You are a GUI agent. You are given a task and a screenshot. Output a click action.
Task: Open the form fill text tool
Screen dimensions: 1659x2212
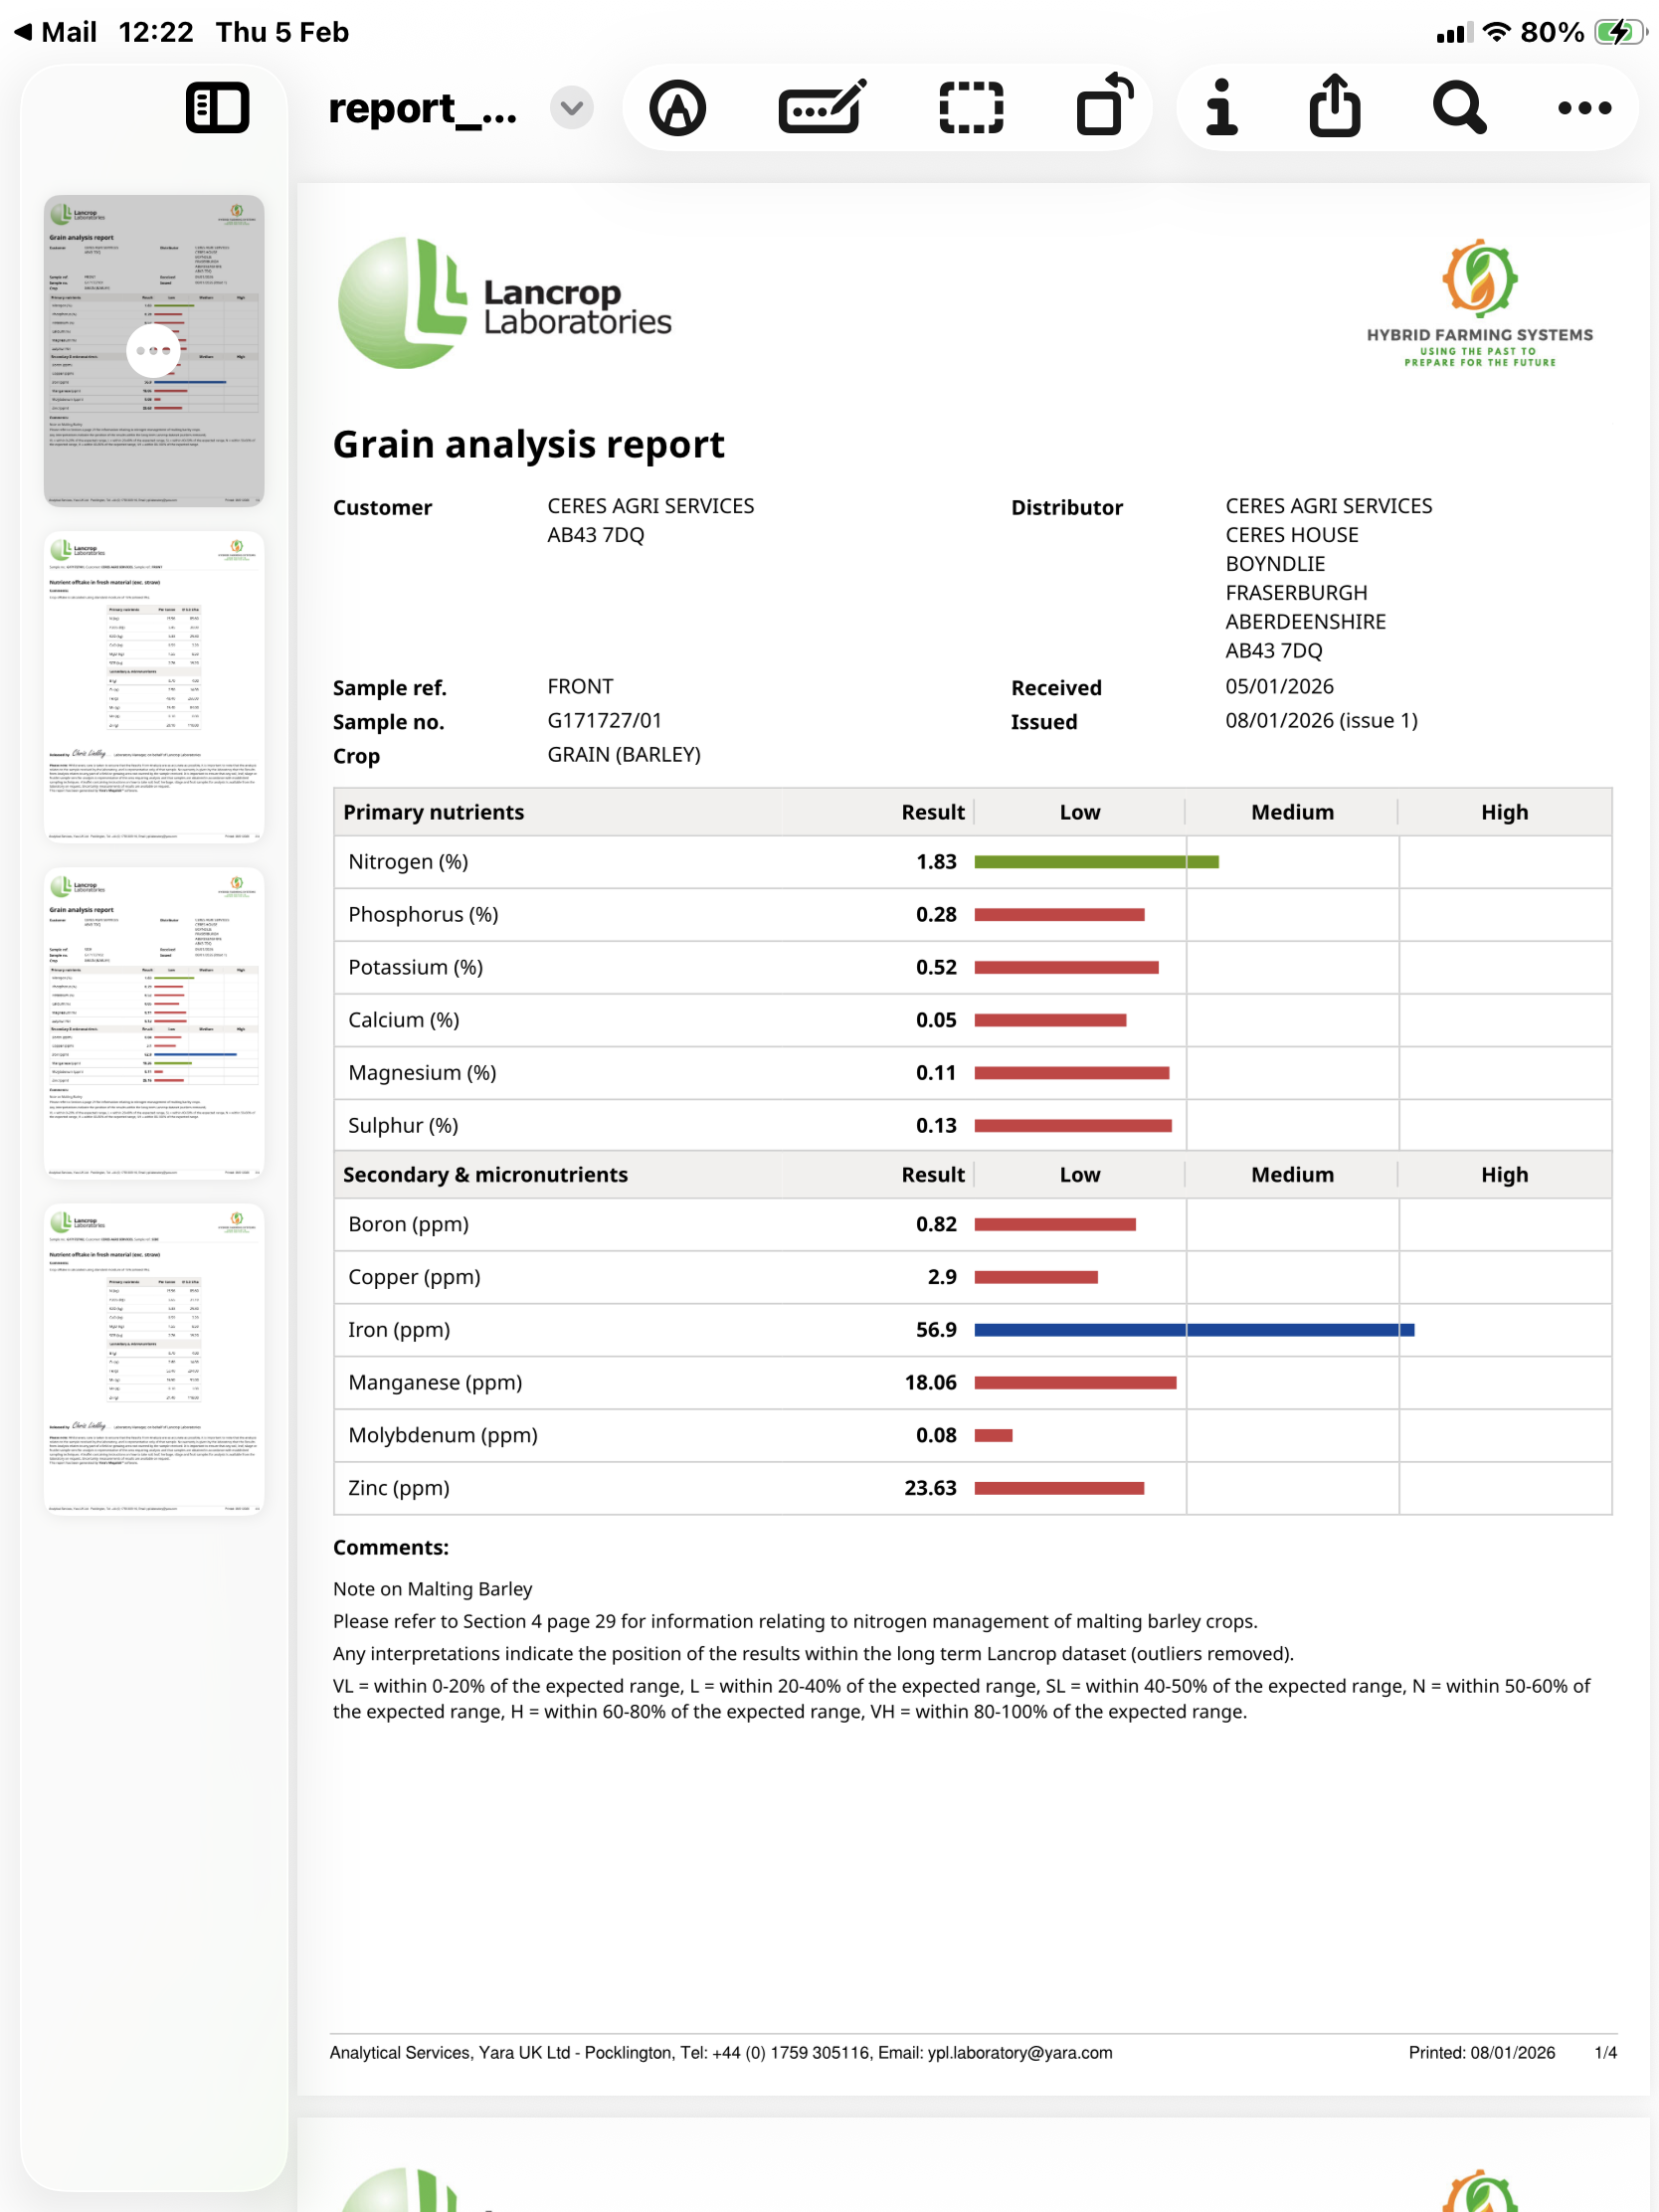(822, 108)
